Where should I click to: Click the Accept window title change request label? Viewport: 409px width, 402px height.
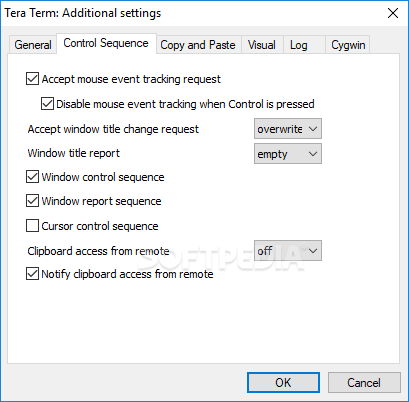tap(113, 129)
